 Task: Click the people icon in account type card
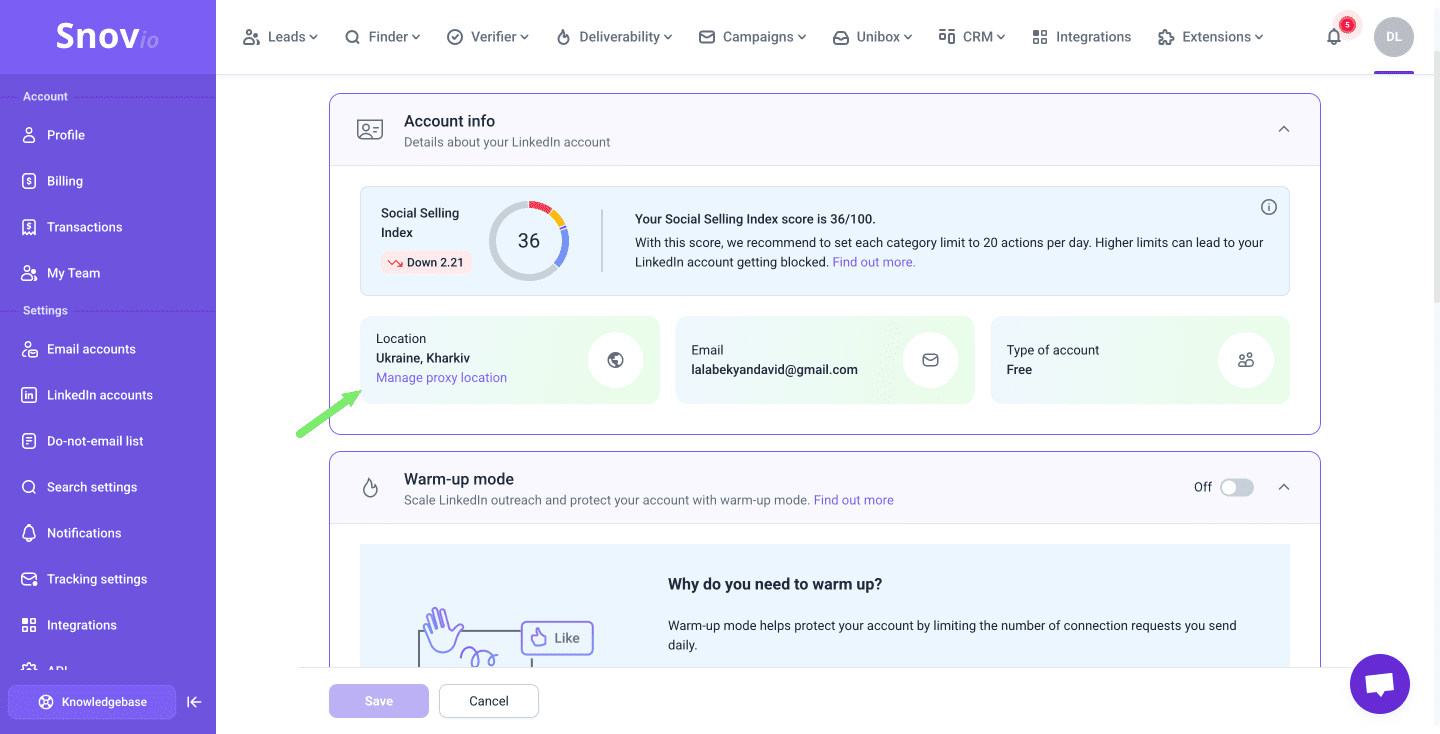click(x=1245, y=360)
